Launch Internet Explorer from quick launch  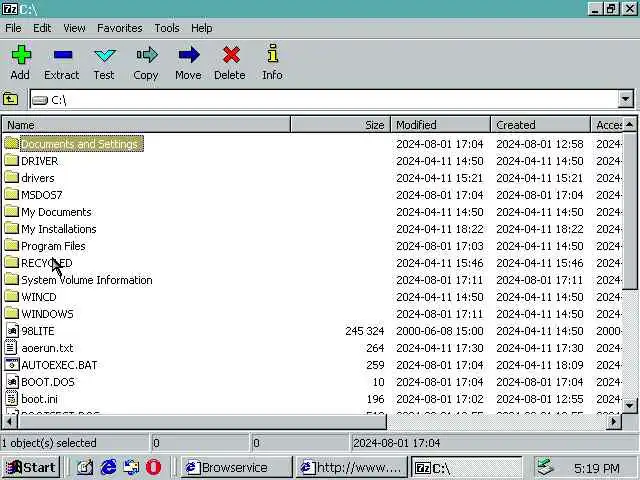[108, 467]
